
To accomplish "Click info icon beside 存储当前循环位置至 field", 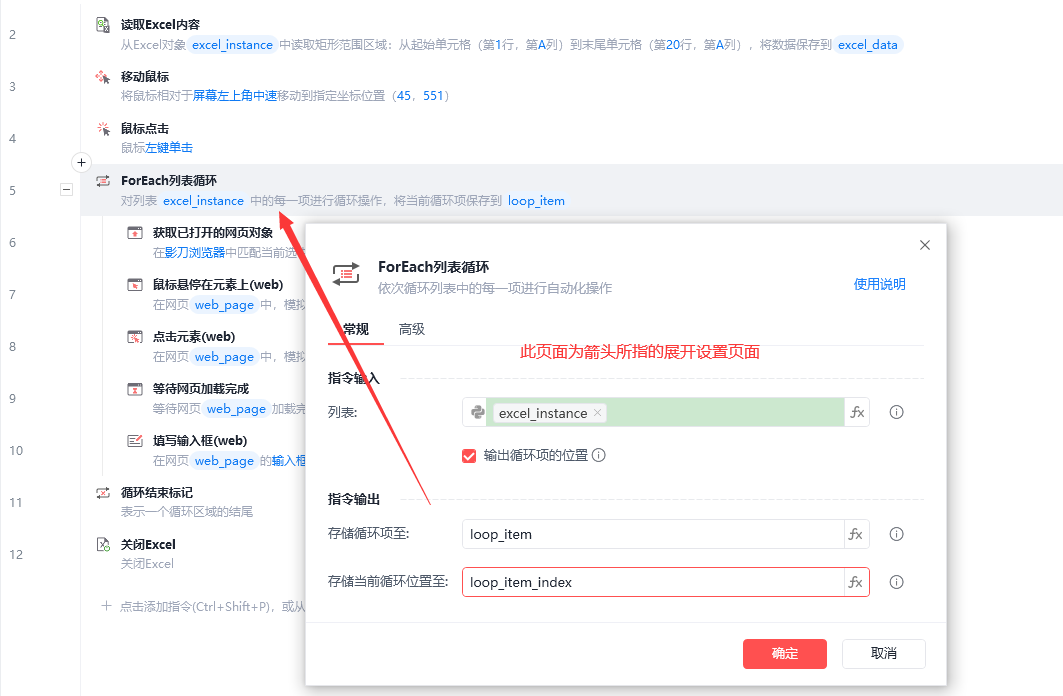I will pos(896,582).
